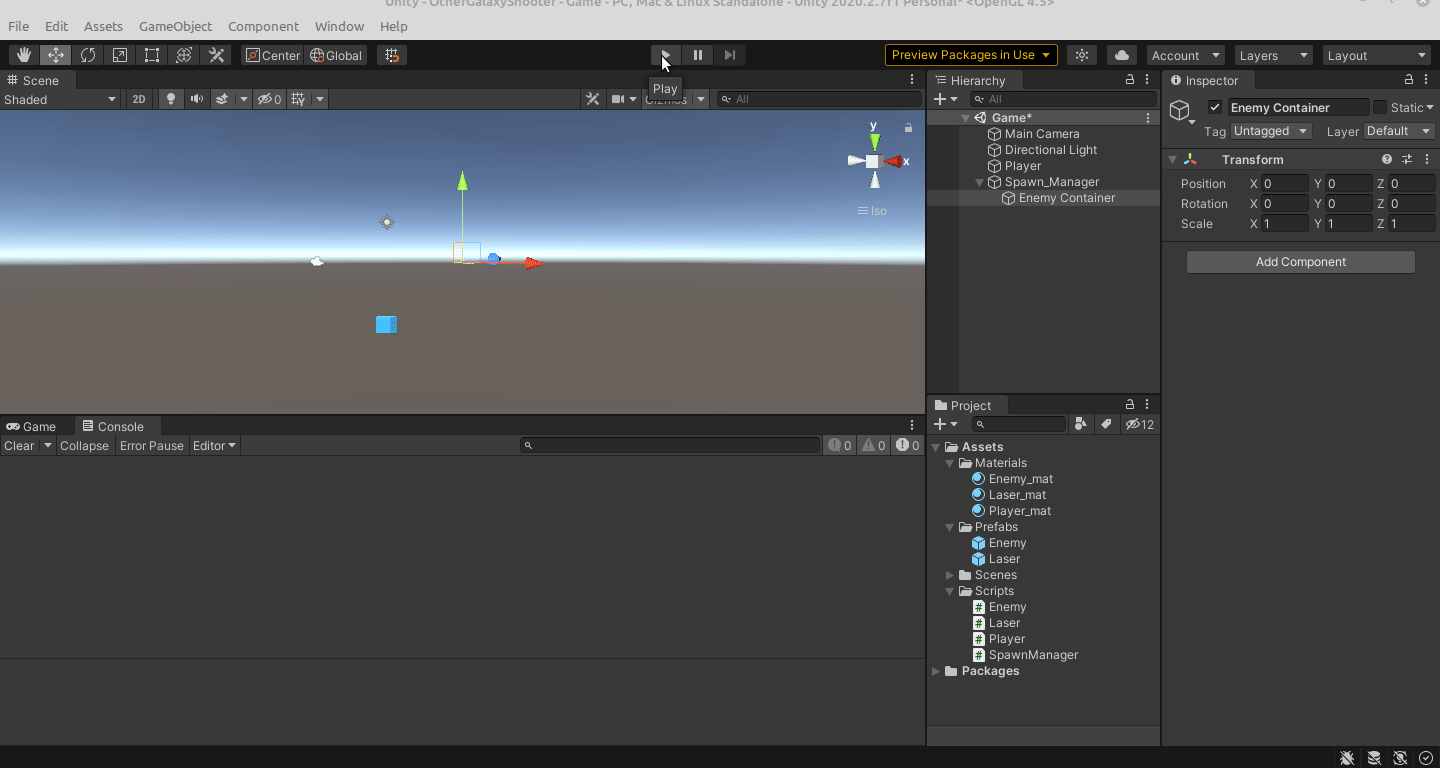Open Preview Packages in Use dropdown
Viewport: 1440px width, 768px height.
[971, 55]
